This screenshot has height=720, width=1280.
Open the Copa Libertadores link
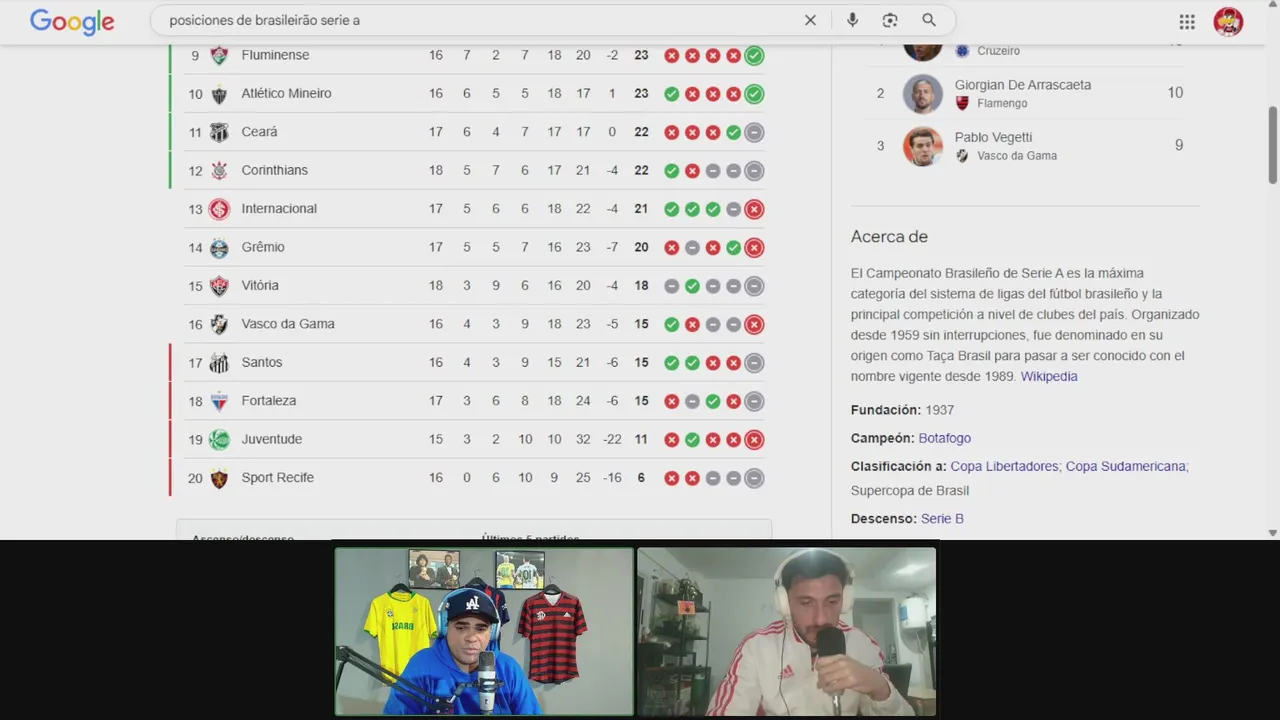point(1004,466)
